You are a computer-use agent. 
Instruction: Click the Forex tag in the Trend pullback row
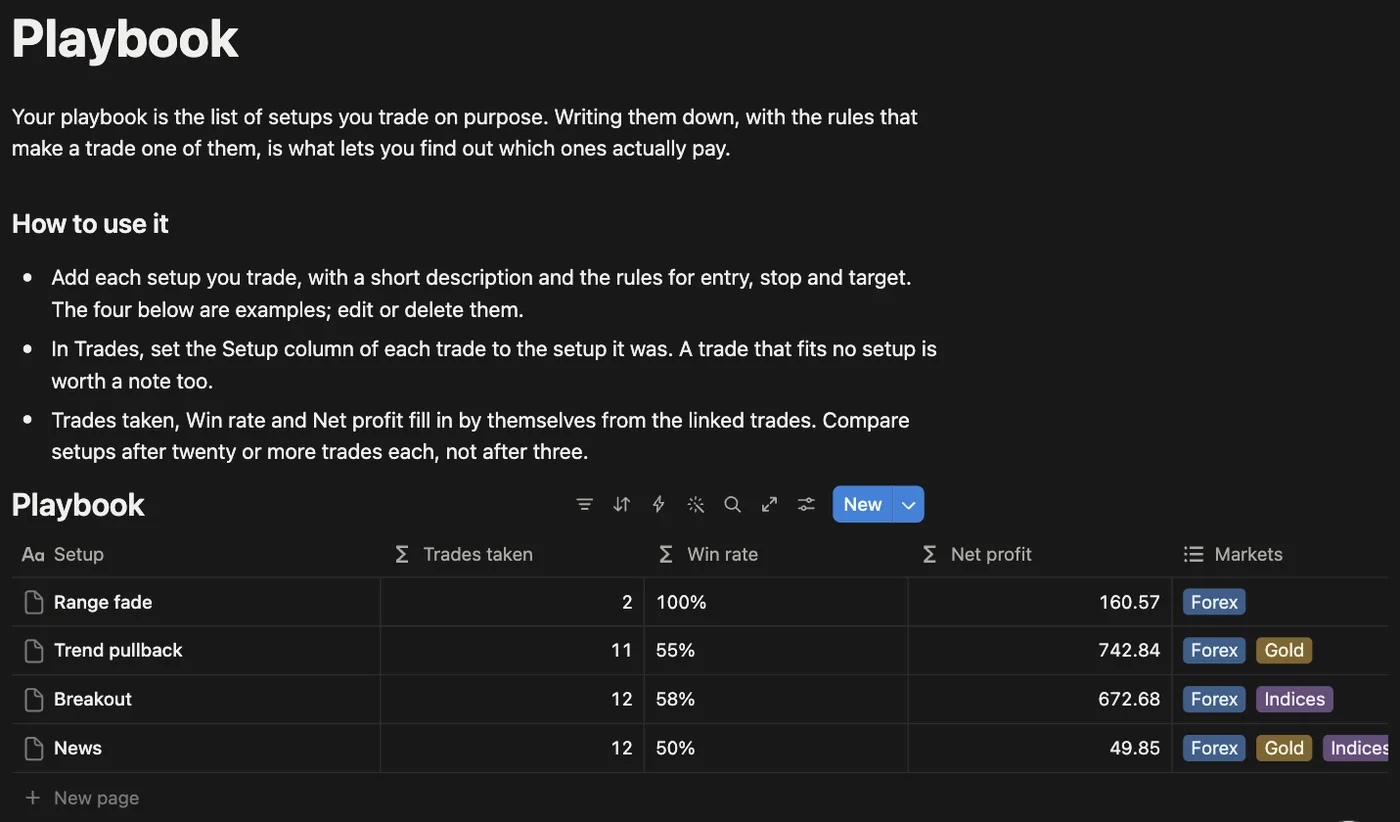[x=1214, y=650]
